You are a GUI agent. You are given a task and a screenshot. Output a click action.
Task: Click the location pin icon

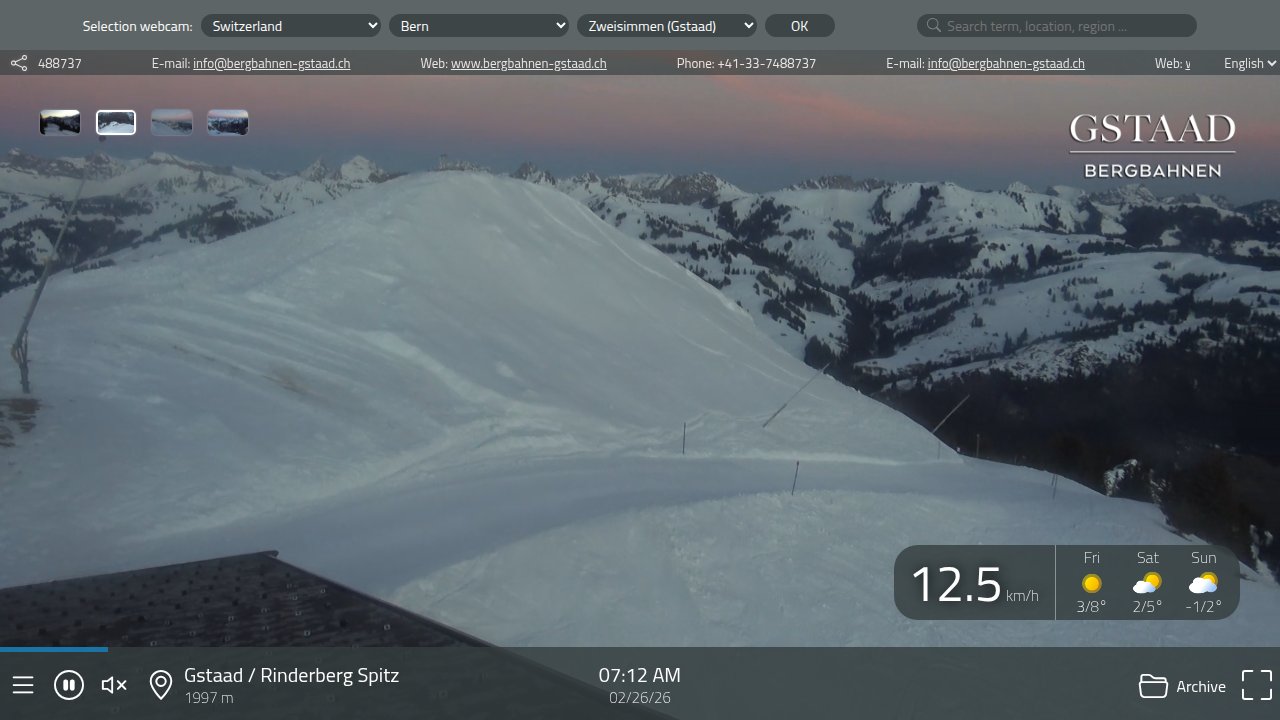pos(160,685)
